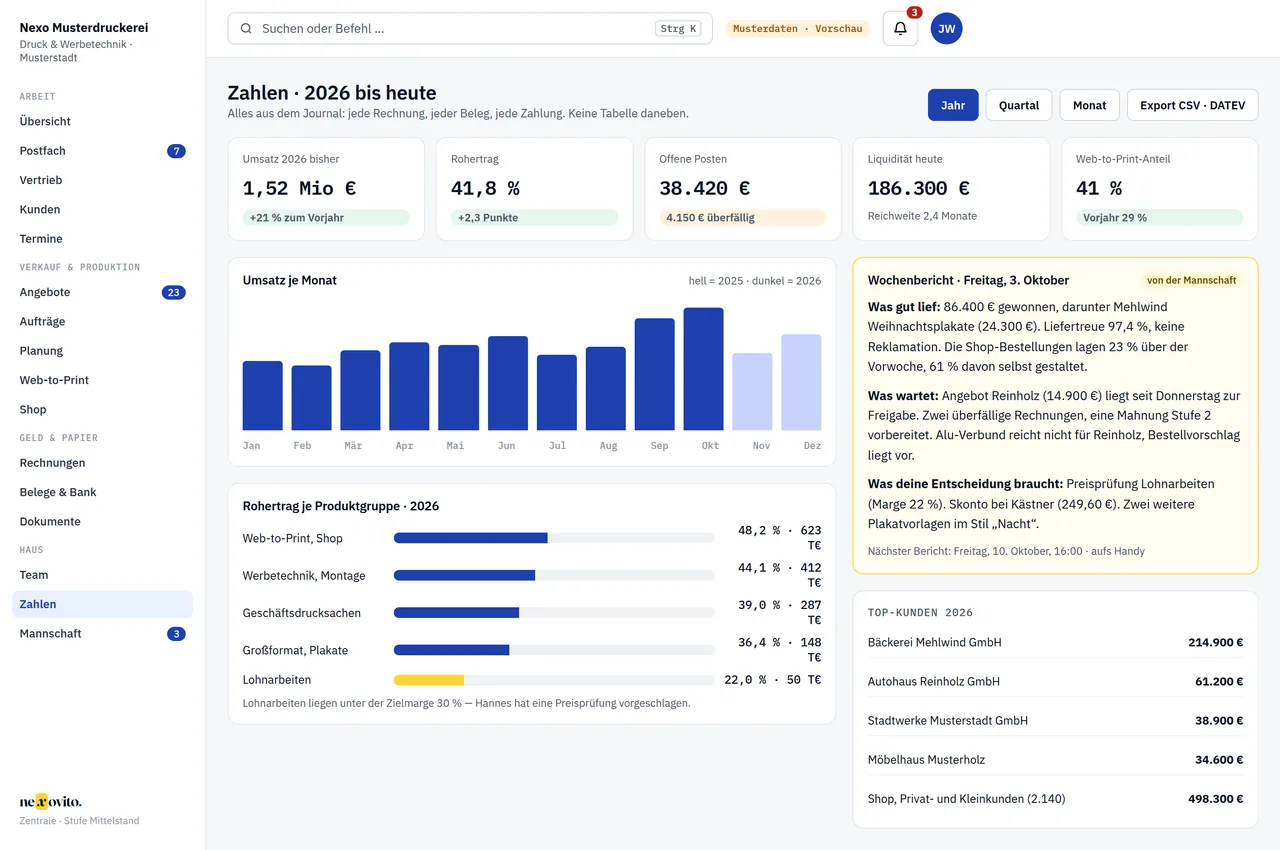Open Angebote with 23 badge
The height and width of the screenshot is (850, 1280).
(x=102, y=292)
